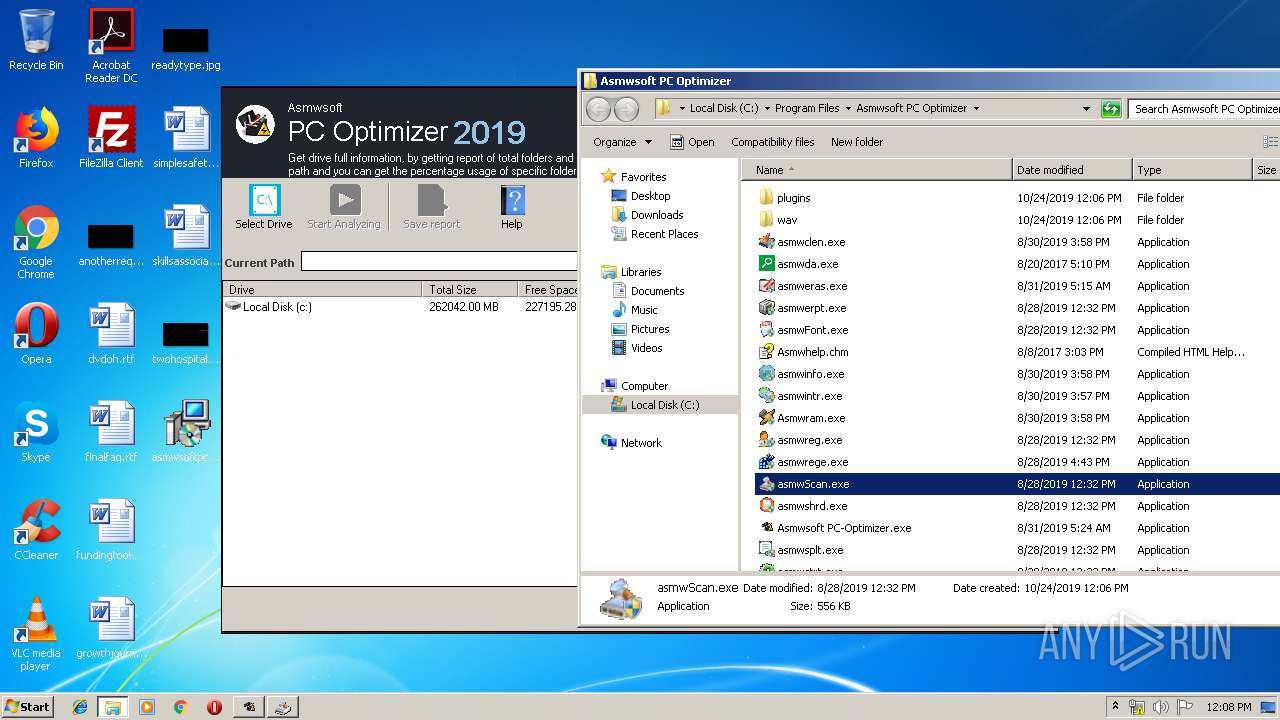
Task: Launch Internet Explorer from taskbar
Action: [80, 707]
